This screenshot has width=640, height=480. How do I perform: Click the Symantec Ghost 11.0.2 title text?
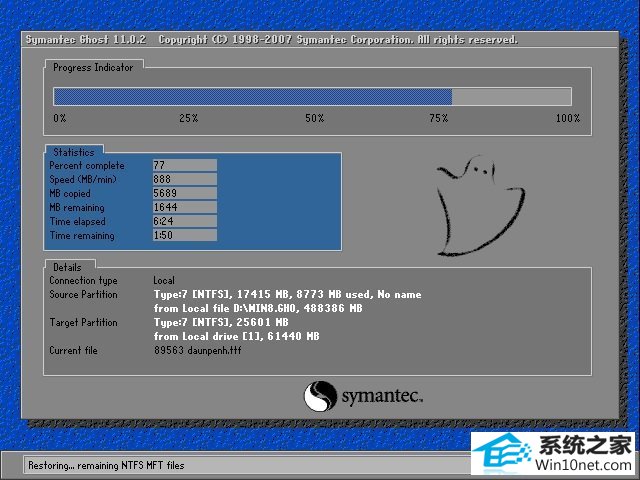click(85, 40)
